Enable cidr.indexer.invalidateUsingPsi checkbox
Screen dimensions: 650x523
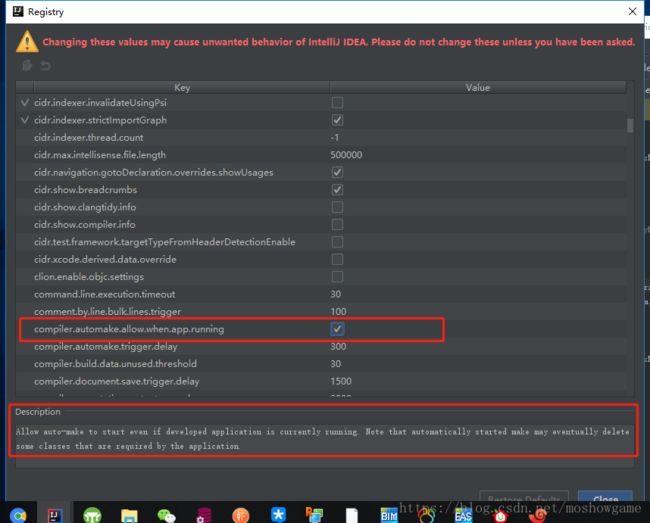(x=337, y=102)
